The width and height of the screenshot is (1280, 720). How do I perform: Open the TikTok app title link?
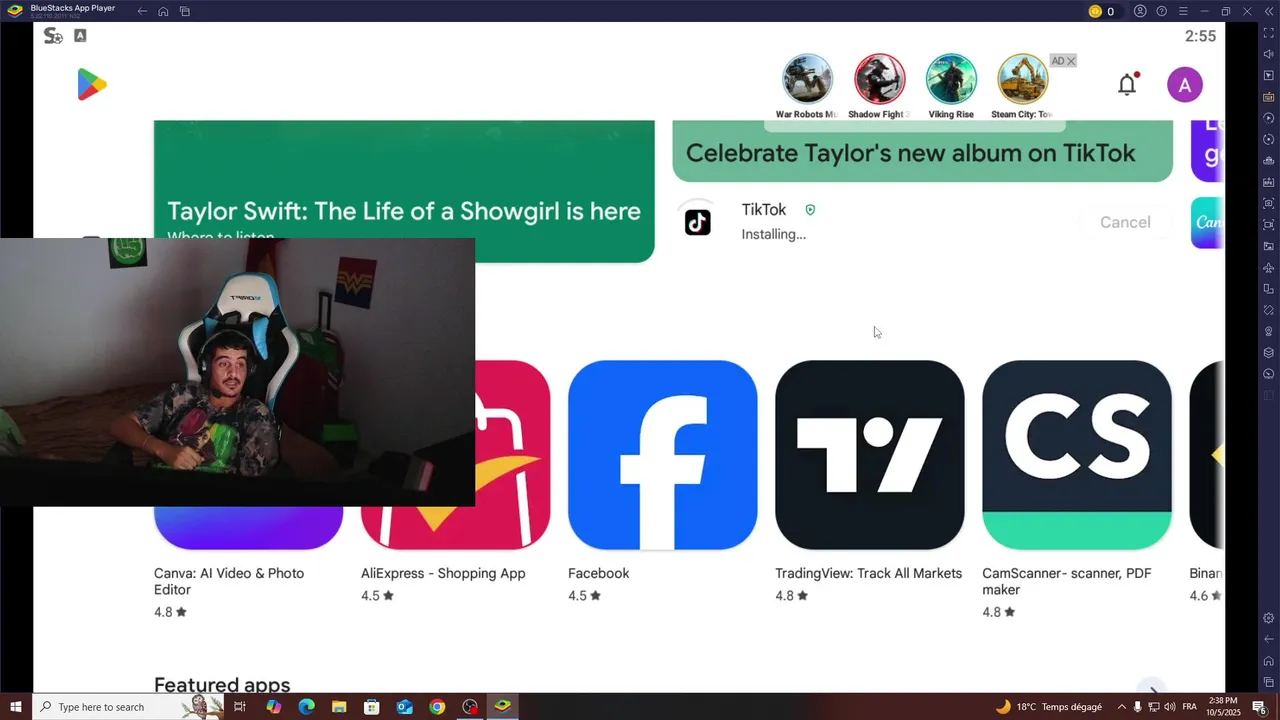coord(764,209)
